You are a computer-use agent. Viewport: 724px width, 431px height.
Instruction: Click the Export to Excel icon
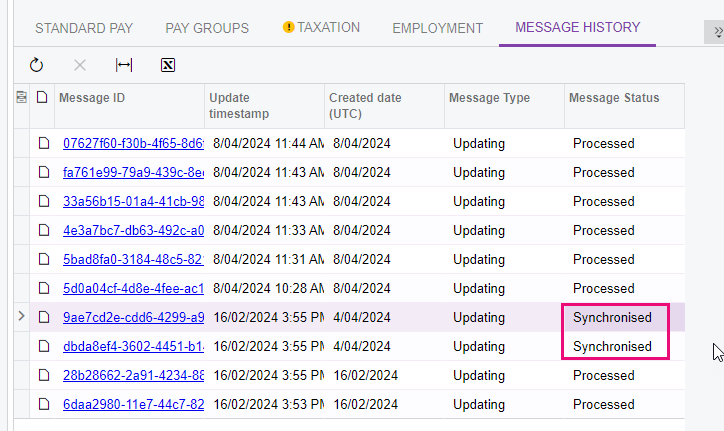coord(168,66)
